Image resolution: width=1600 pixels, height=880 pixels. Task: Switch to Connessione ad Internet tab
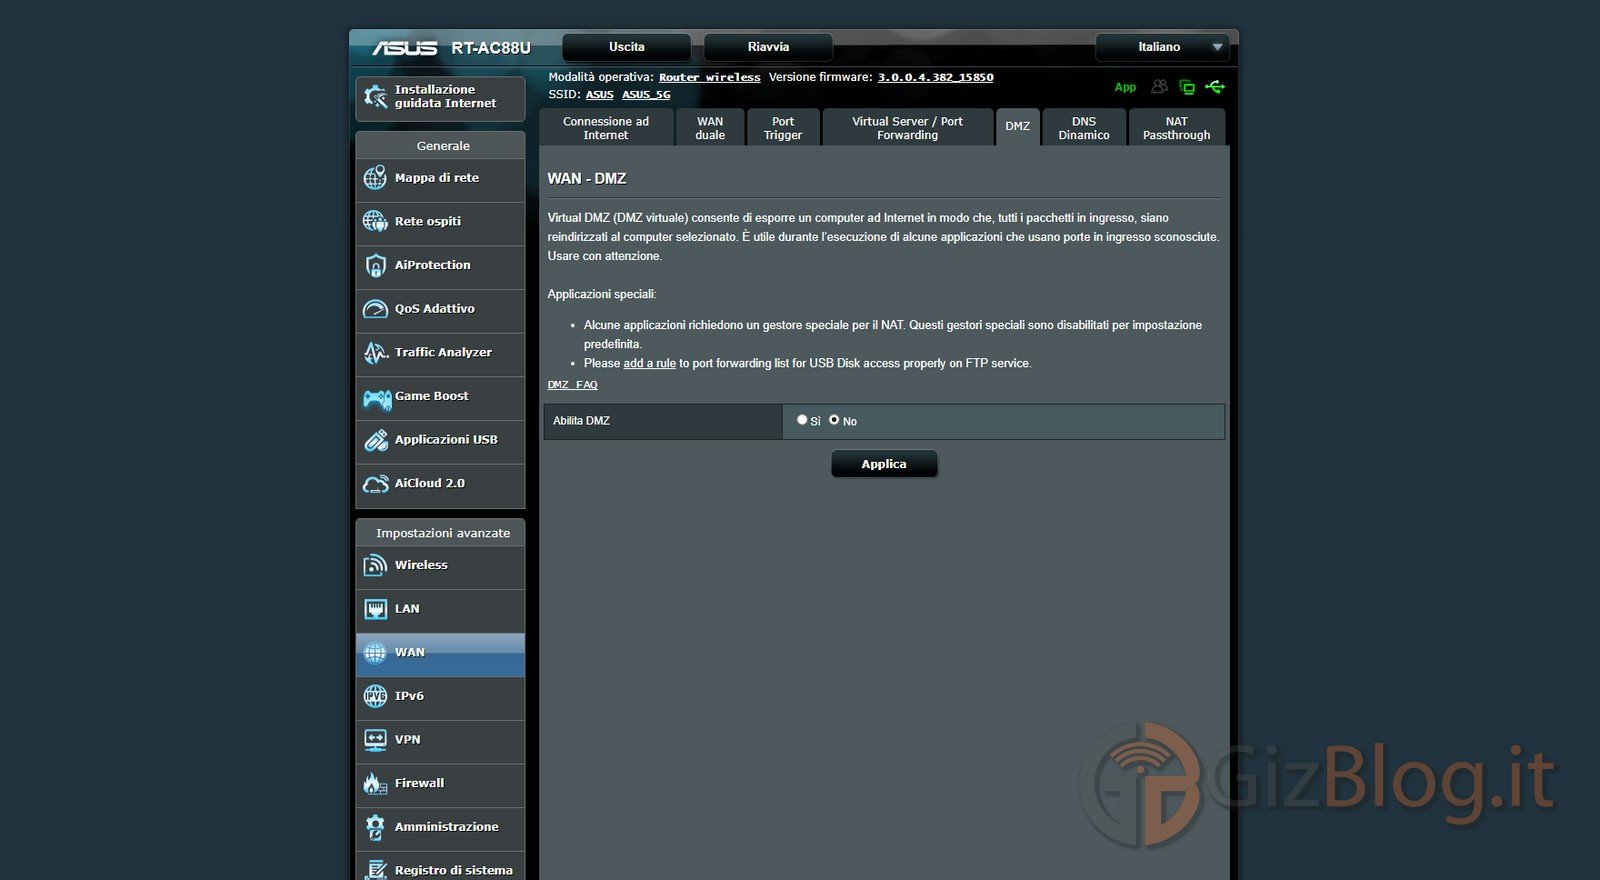pos(606,128)
